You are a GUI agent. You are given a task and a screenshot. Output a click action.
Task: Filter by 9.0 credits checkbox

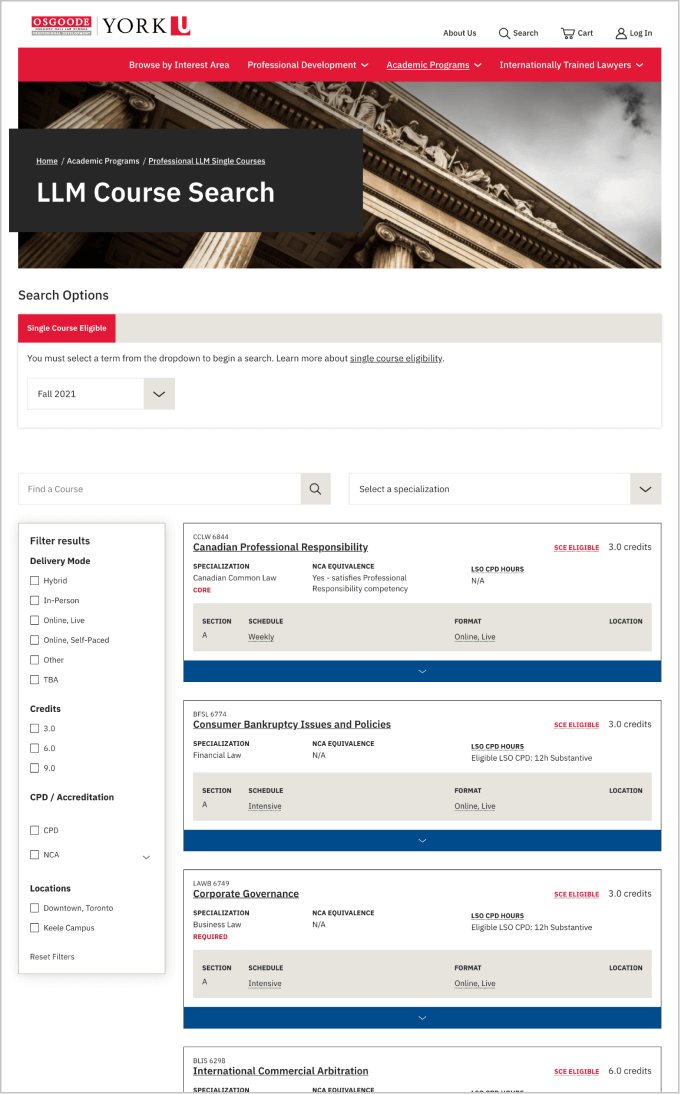point(34,768)
